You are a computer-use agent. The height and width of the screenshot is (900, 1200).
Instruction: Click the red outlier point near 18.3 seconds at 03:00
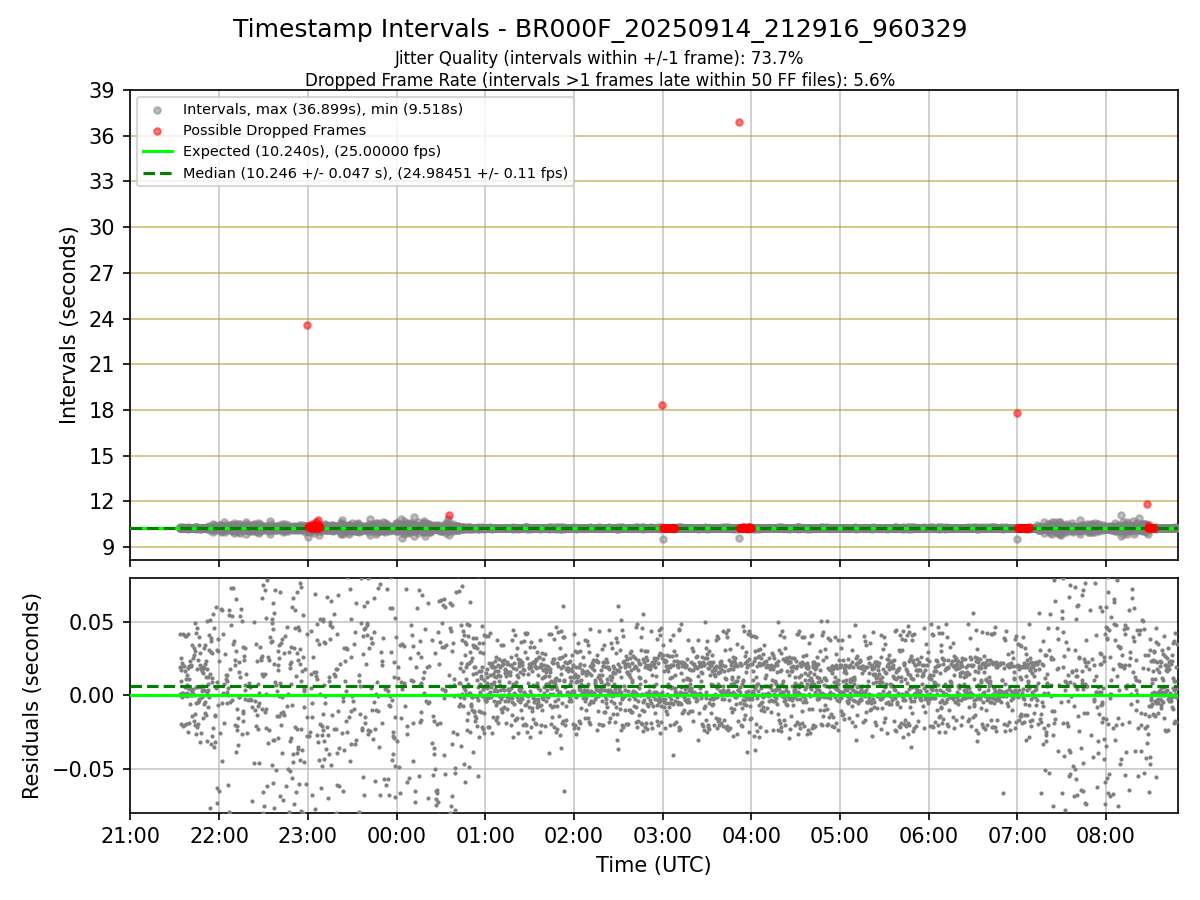click(x=662, y=405)
